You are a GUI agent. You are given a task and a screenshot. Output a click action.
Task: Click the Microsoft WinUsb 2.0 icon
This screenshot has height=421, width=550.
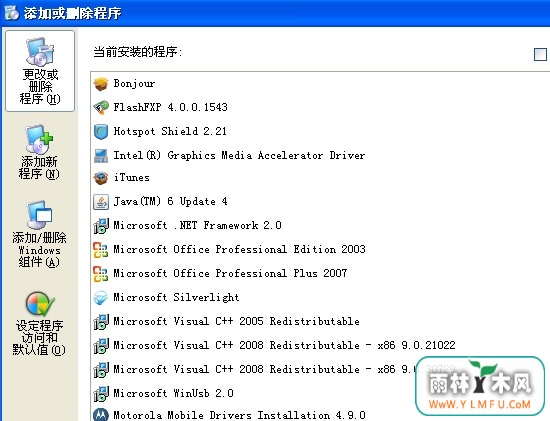click(101, 394)
